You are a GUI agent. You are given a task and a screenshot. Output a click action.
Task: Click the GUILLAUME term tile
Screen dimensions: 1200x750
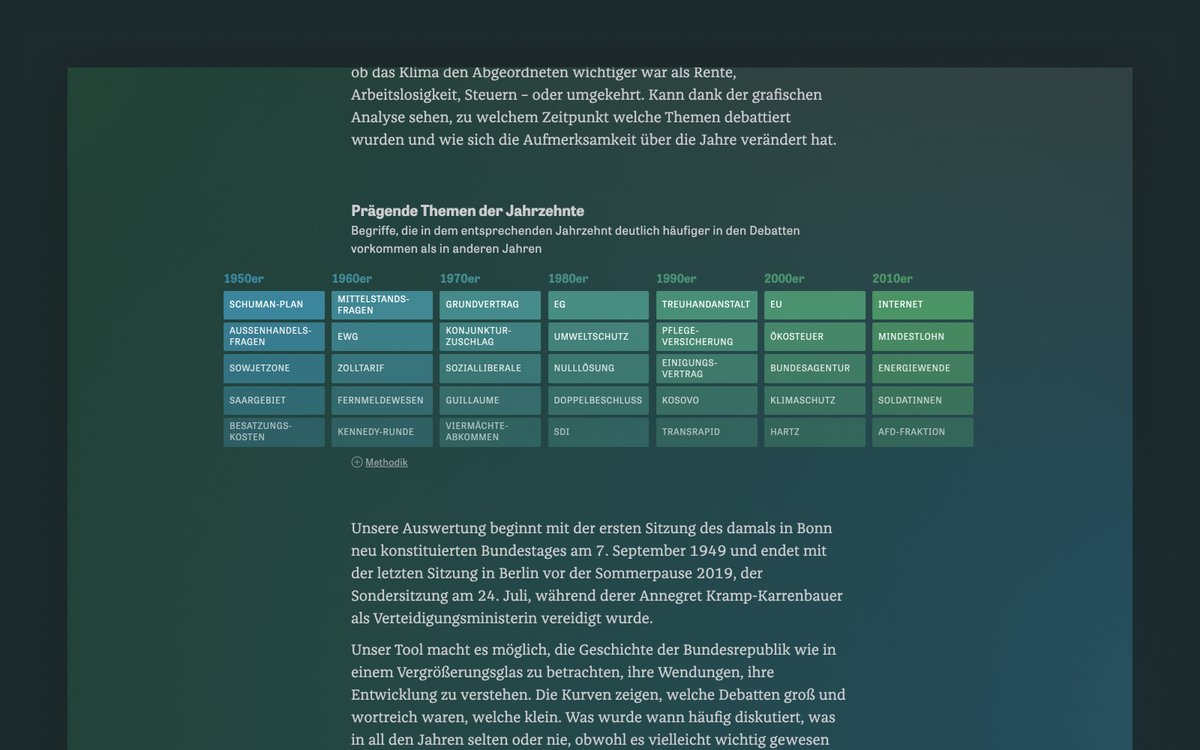pos(490,400)
